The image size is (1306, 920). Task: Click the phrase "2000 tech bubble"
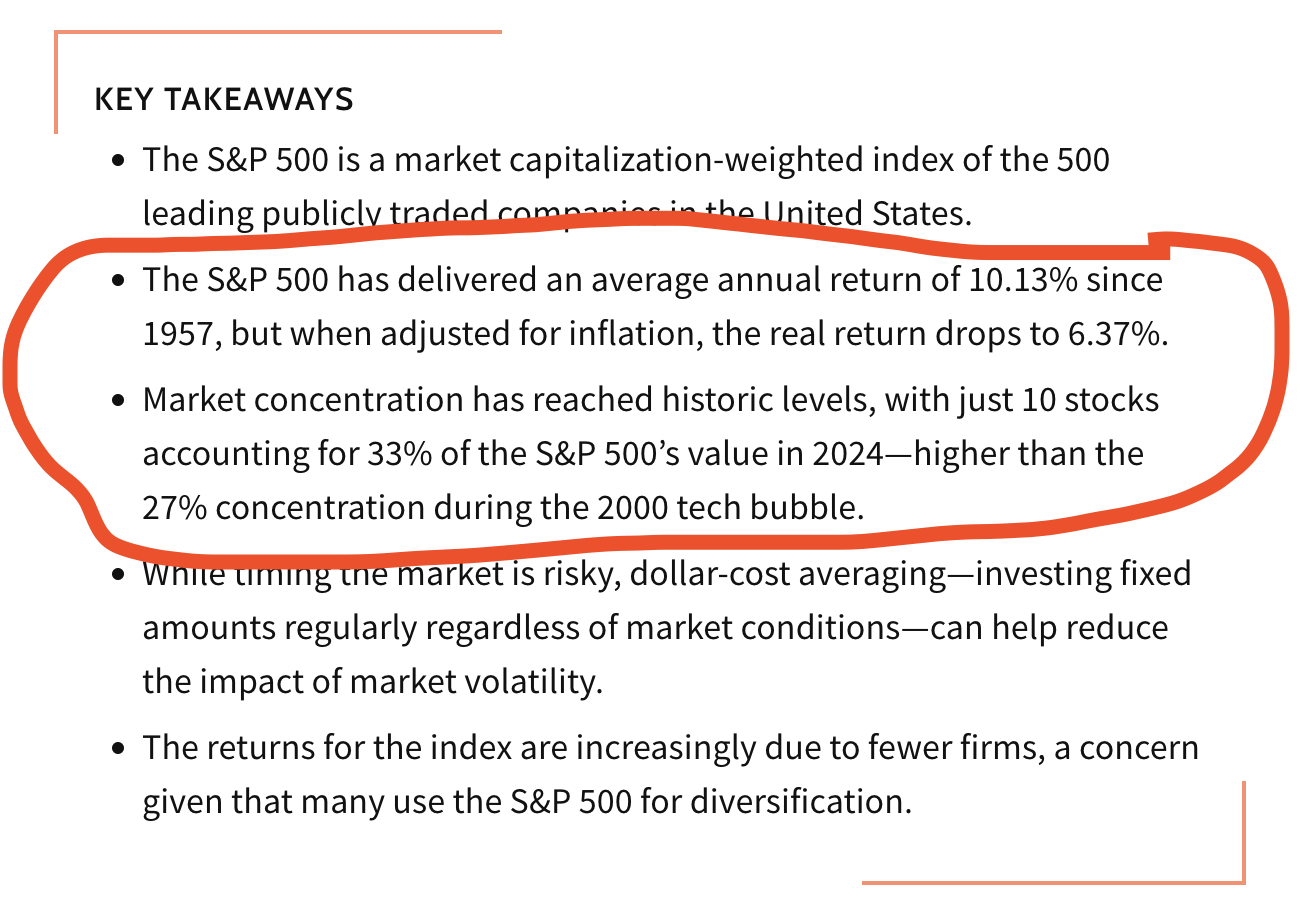coord(730,508)
